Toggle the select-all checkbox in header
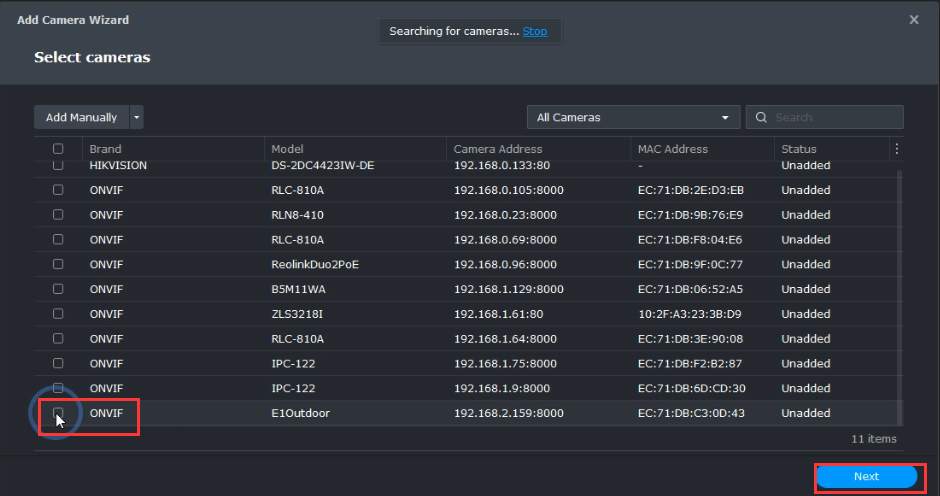This screenshot has height=496, width=940. (58, 149)
